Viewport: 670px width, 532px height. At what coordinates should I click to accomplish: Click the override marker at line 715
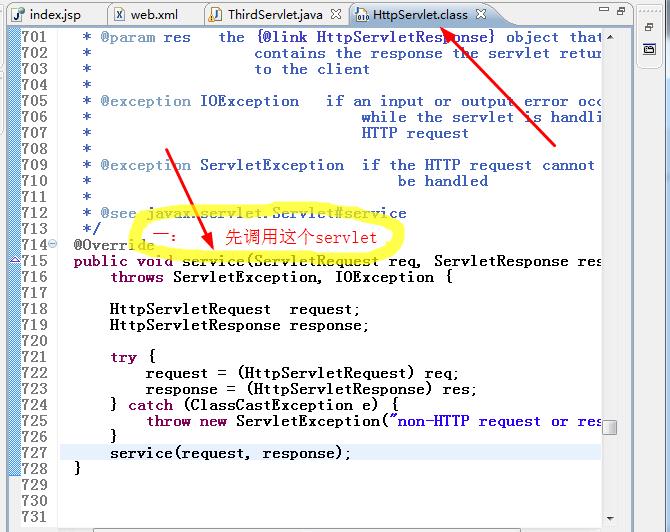[x=15, y=259]
